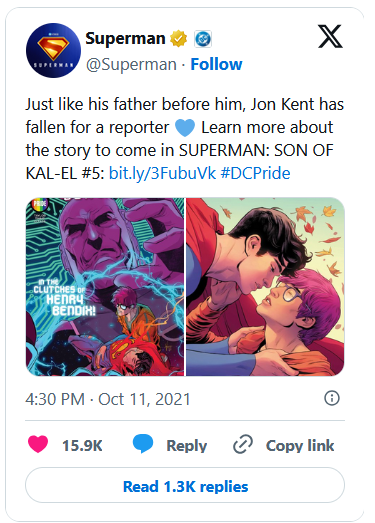The image size is (375, 523).
Task: Open the Jon Kent kiss artwork image
Action: 265,287
